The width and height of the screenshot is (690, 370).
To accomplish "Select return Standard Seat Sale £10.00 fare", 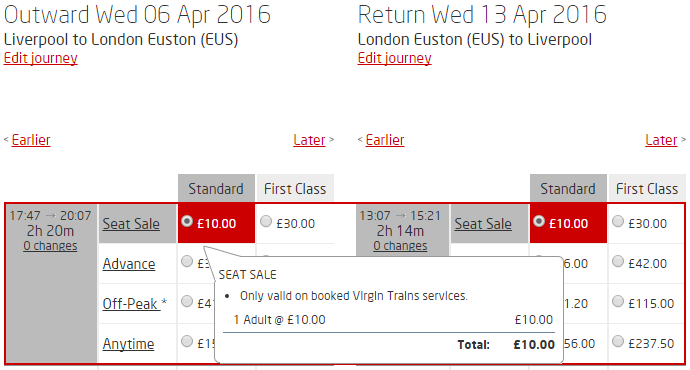I will (539, 221).
